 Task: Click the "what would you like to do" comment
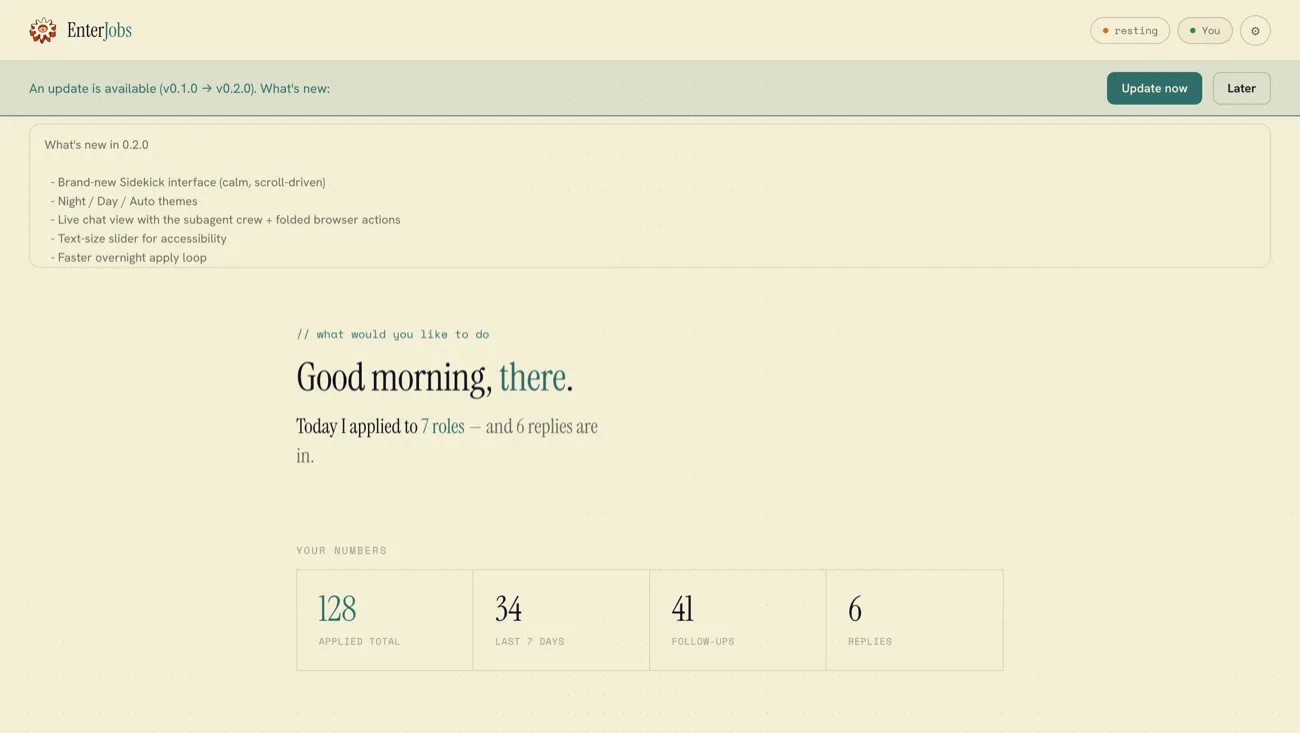[x=393, y=334]
